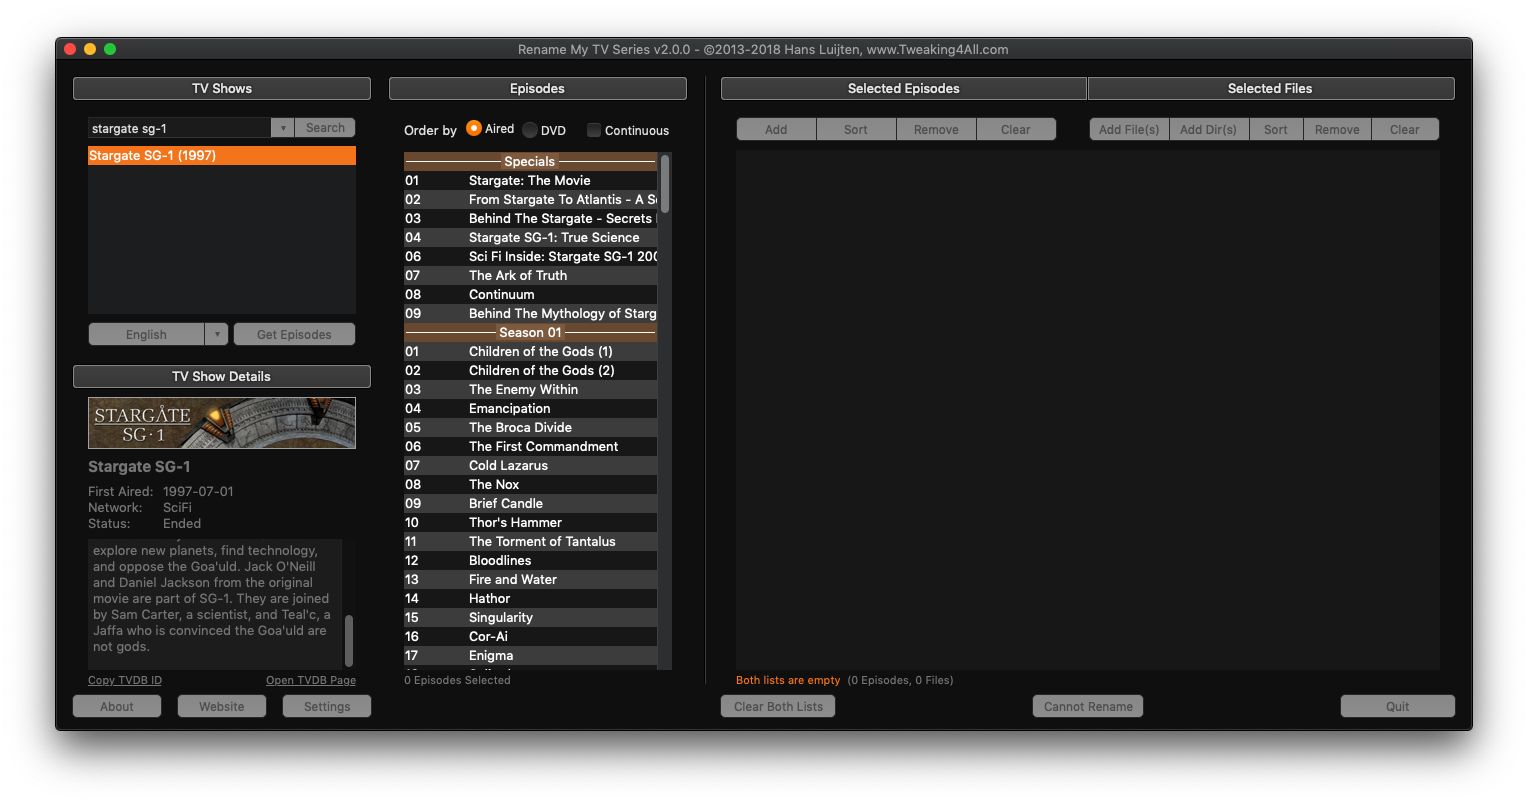Click the Episodes panel header
Screen dimensions: 1528x804
538,88
